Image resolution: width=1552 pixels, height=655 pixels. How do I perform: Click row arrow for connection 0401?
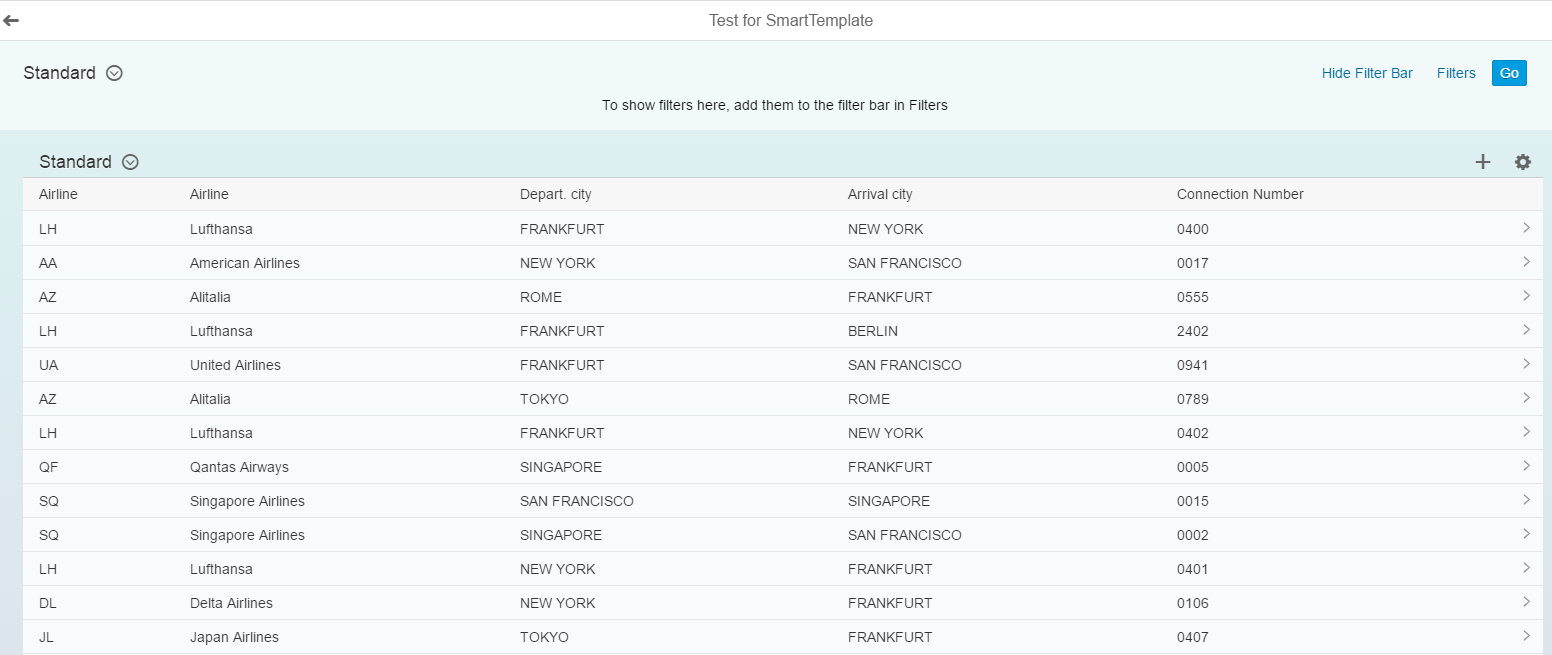1526,568
